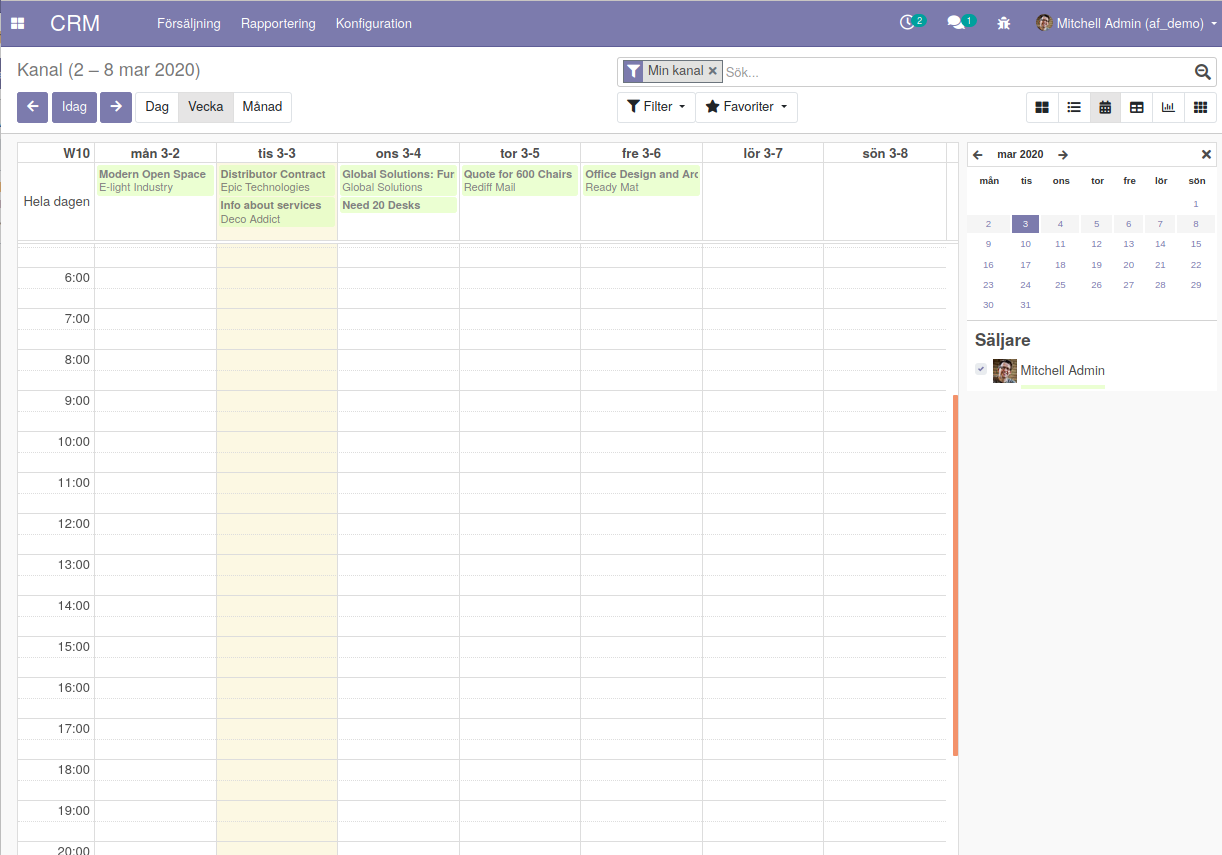Open Office Design and Arc event
Viewport: 1222px width, 855px height.
641,180
